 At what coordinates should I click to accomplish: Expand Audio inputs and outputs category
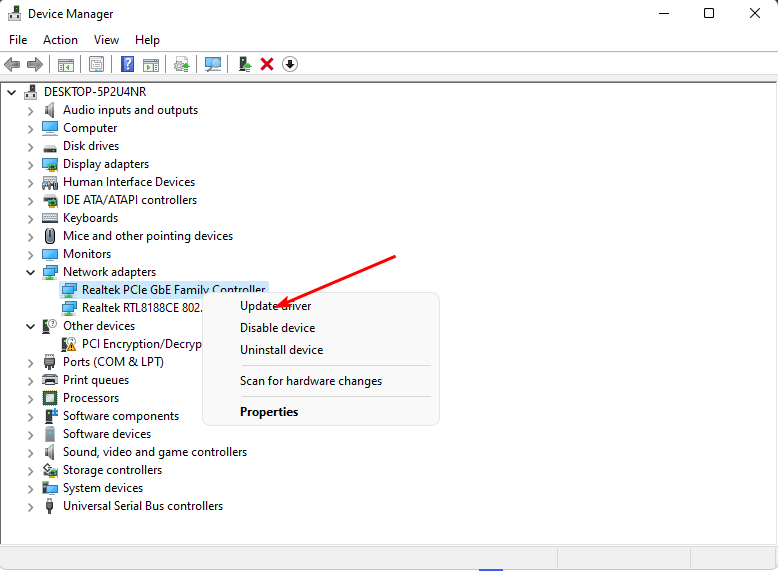[31, 111]
